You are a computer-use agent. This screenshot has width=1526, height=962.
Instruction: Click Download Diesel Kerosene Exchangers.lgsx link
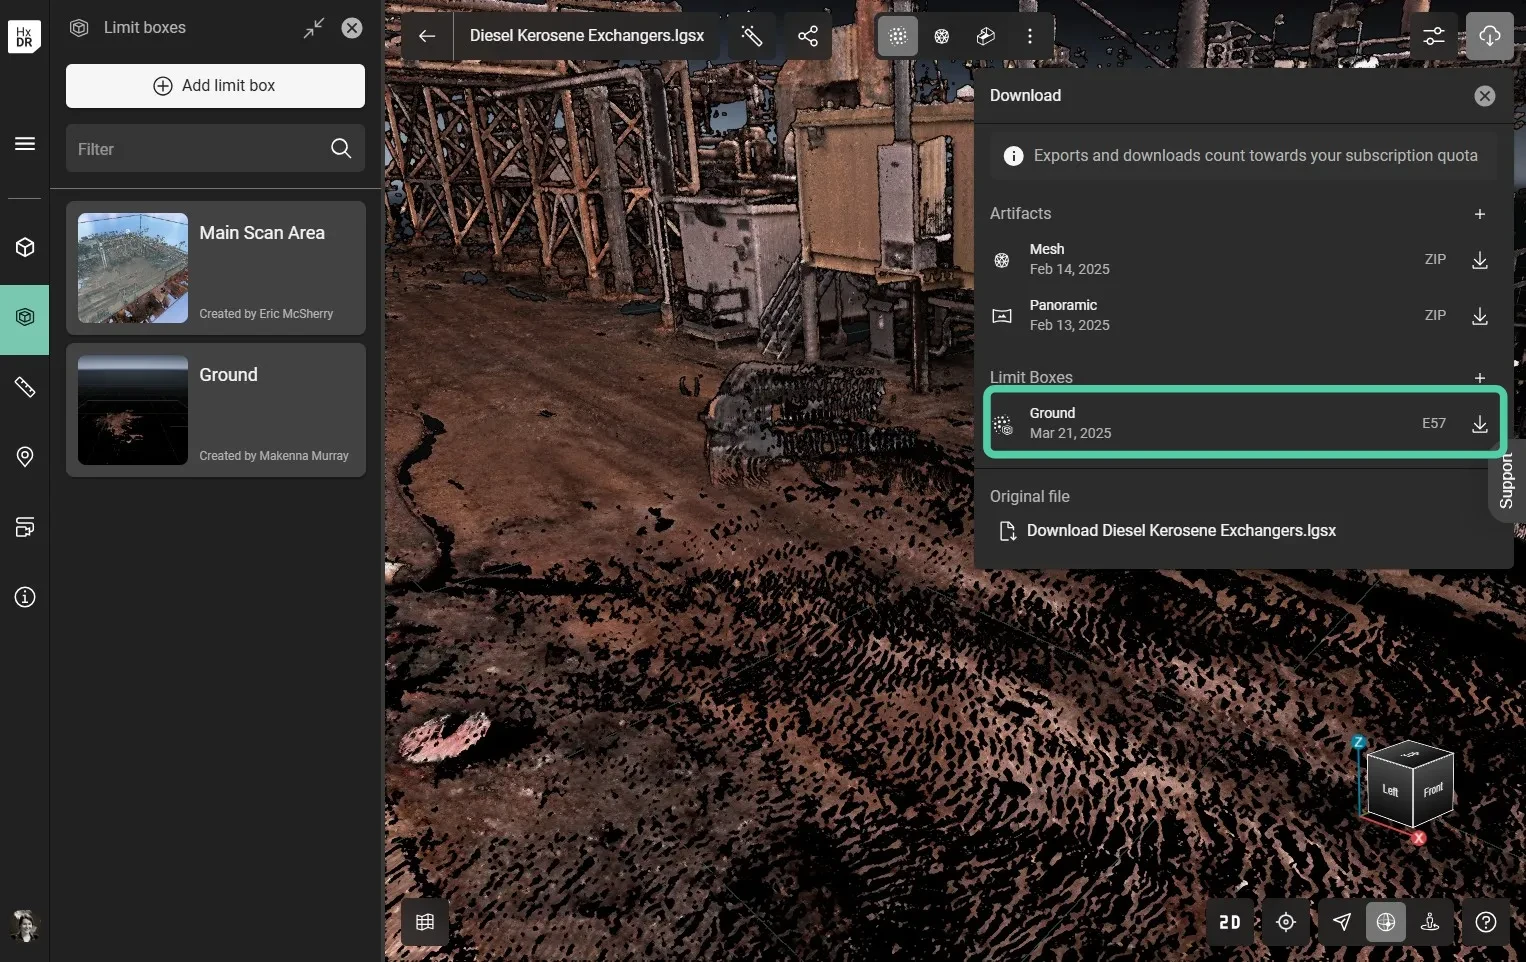point(1180,531)
